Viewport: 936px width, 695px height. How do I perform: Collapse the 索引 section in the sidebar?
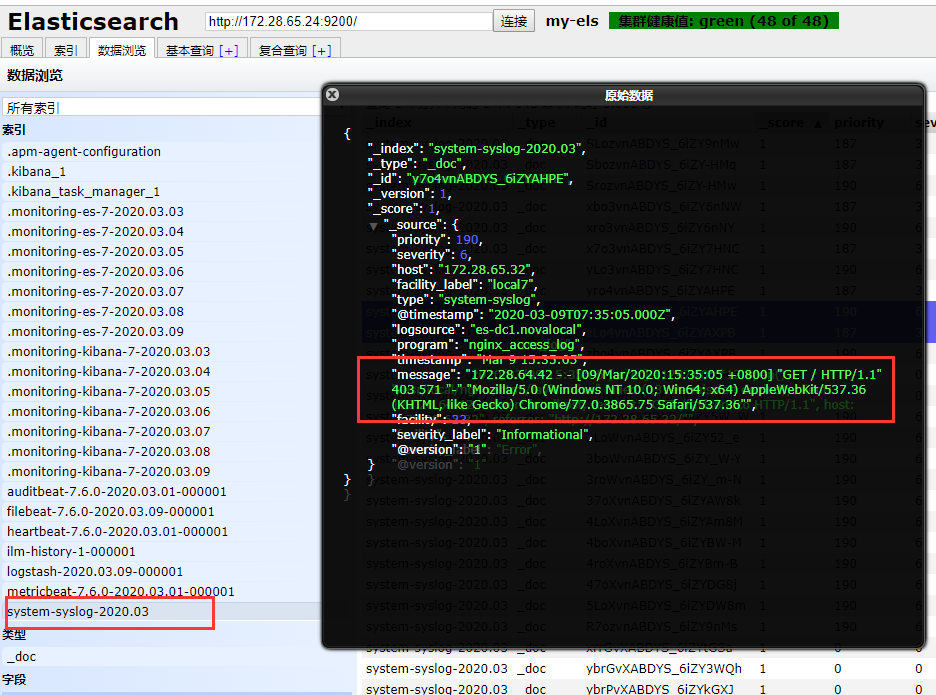(13, 128)
